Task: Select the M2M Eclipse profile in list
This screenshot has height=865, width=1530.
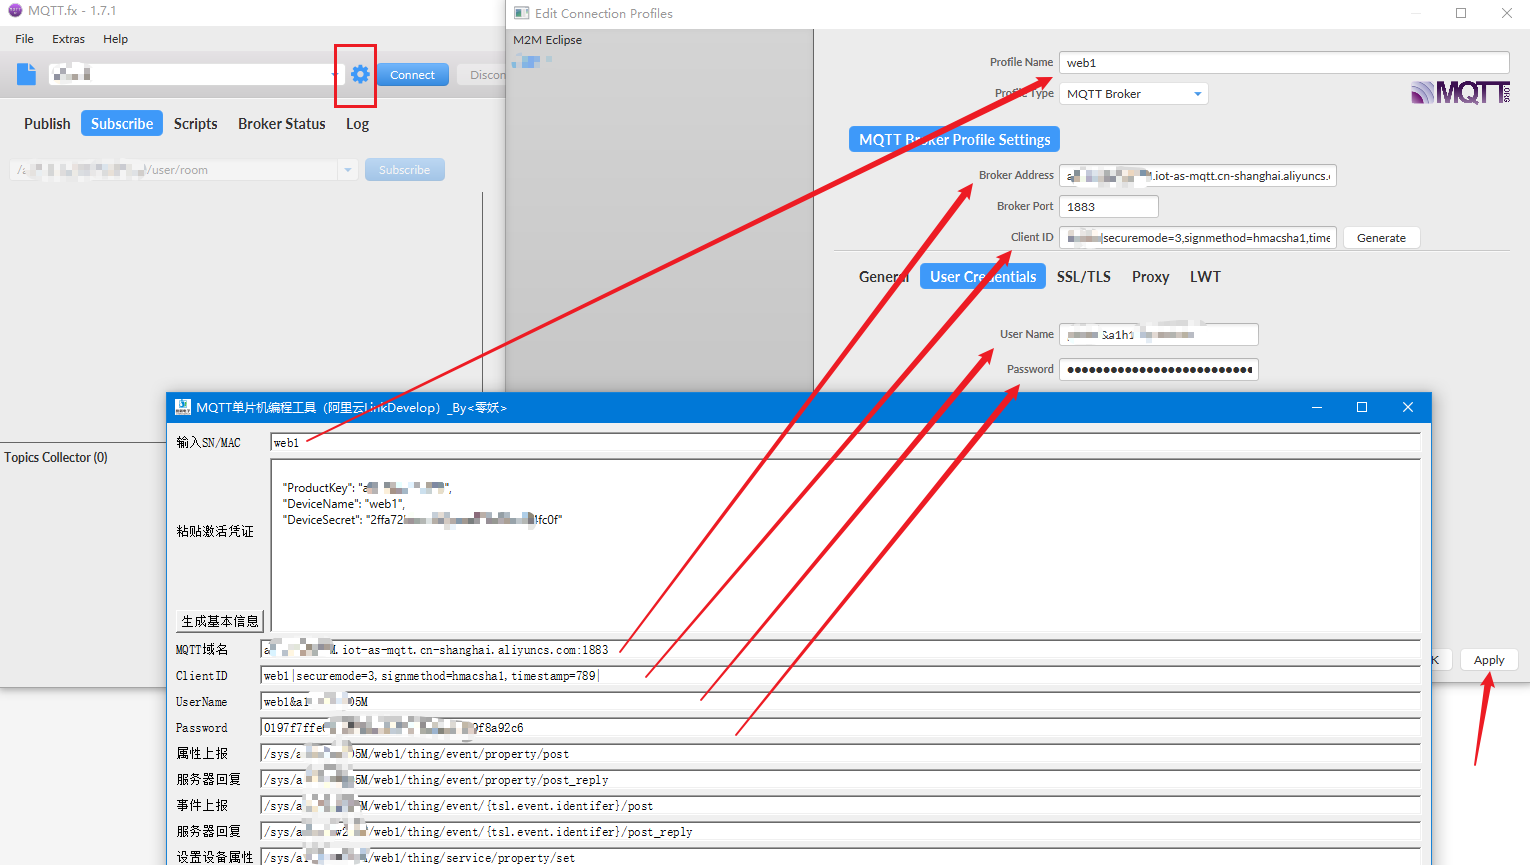Action: coord(548,40)
